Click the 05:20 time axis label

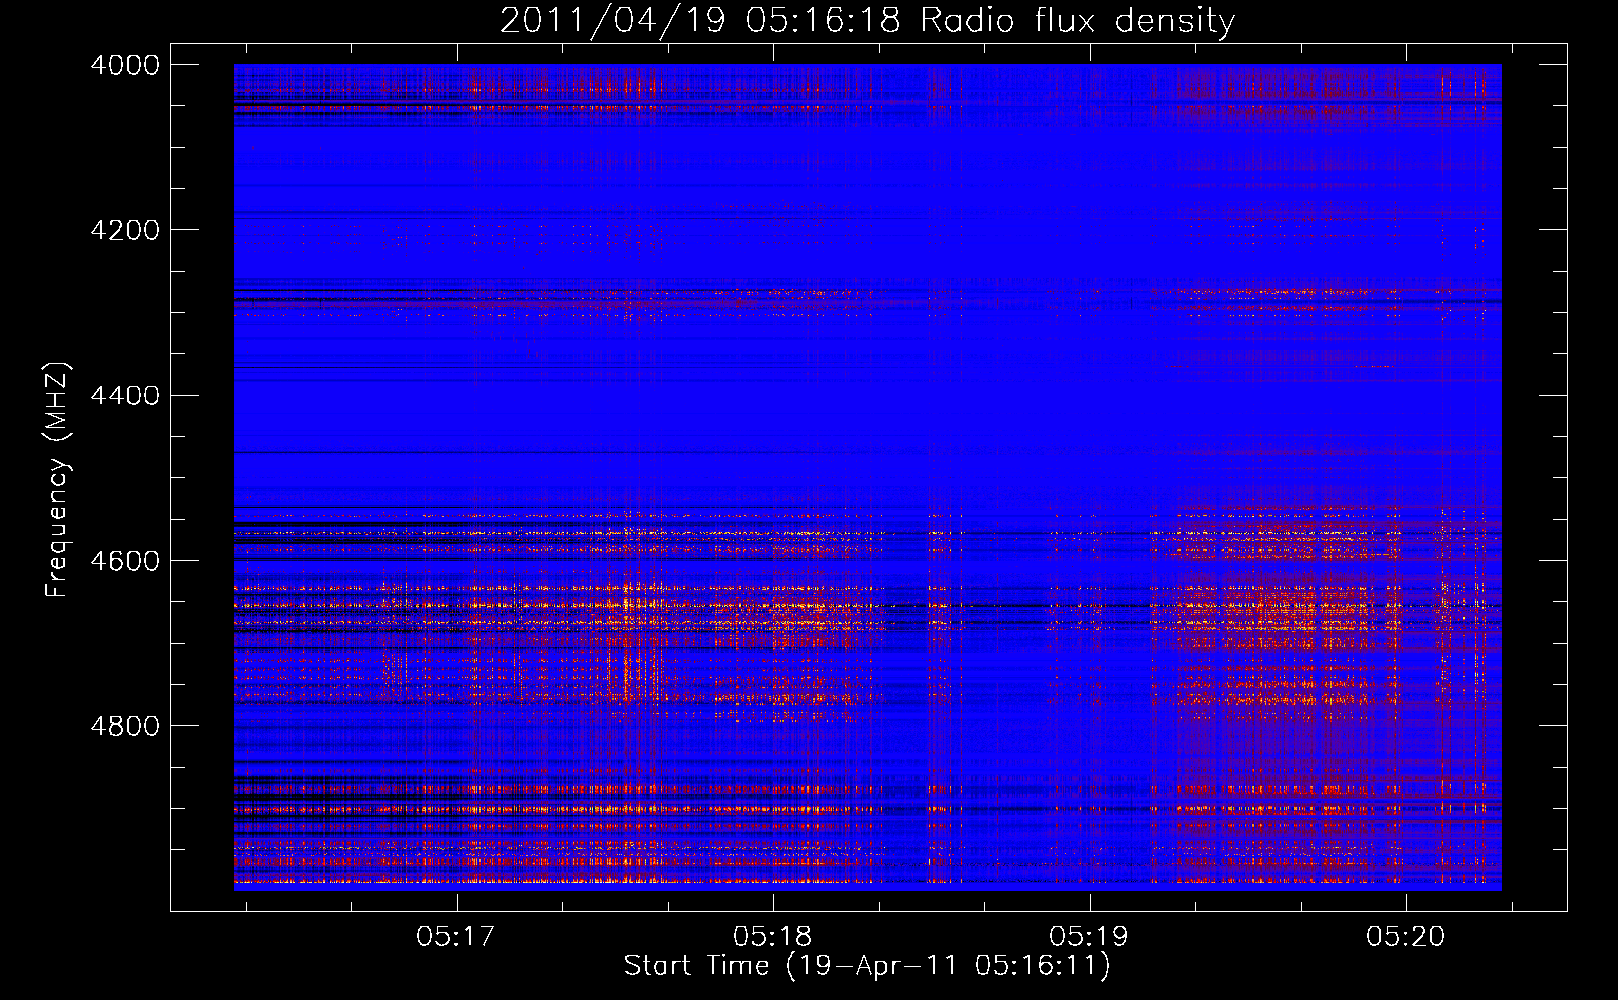(1406, 937)
